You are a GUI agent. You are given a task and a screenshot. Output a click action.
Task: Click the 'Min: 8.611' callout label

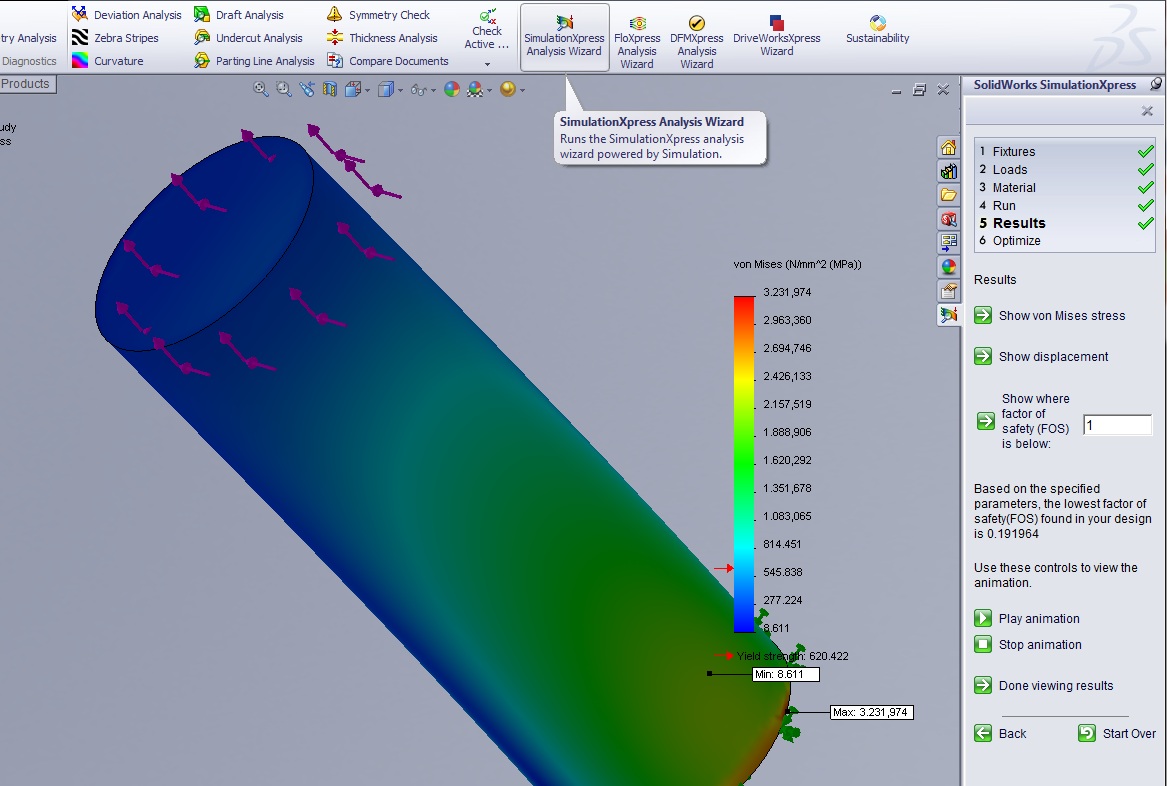[x=786, y=674]
